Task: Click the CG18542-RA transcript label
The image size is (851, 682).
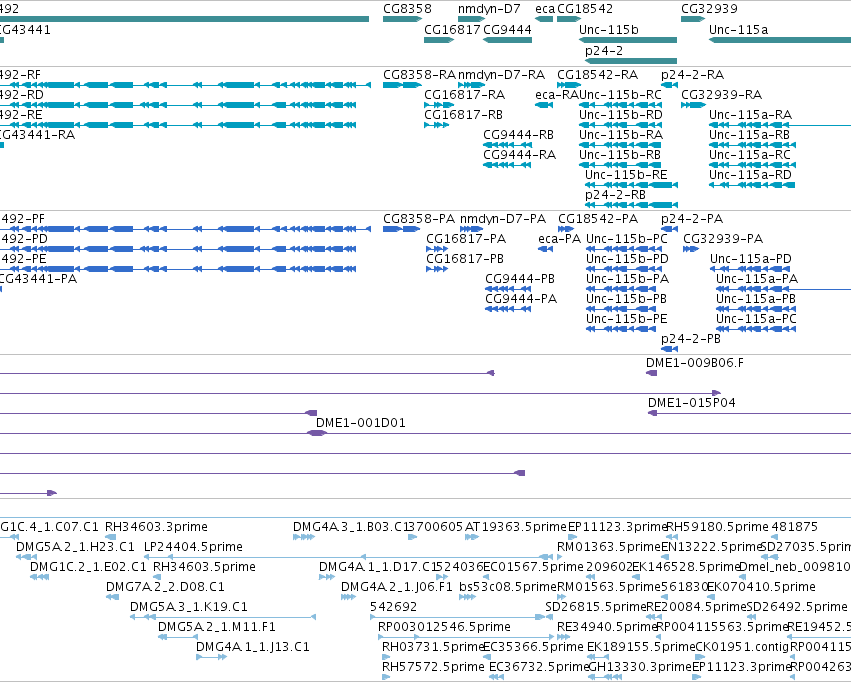Action: point(597,74)
